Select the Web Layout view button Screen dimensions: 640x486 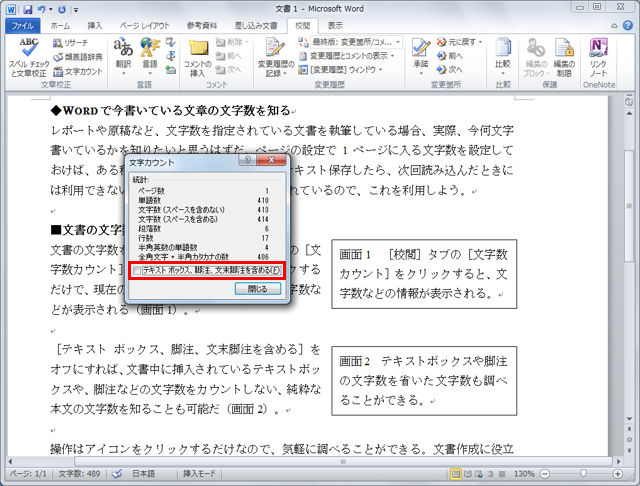[x=479, y=474]
